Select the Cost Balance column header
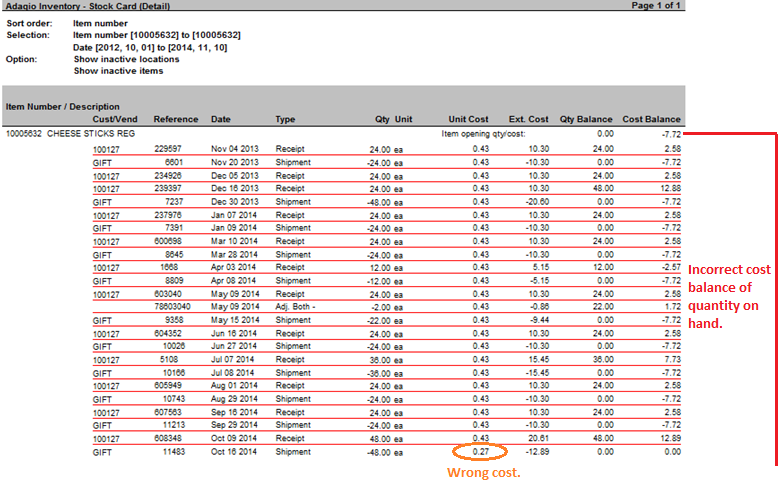This screenshot has height=499, width=784. click(651, 119)
